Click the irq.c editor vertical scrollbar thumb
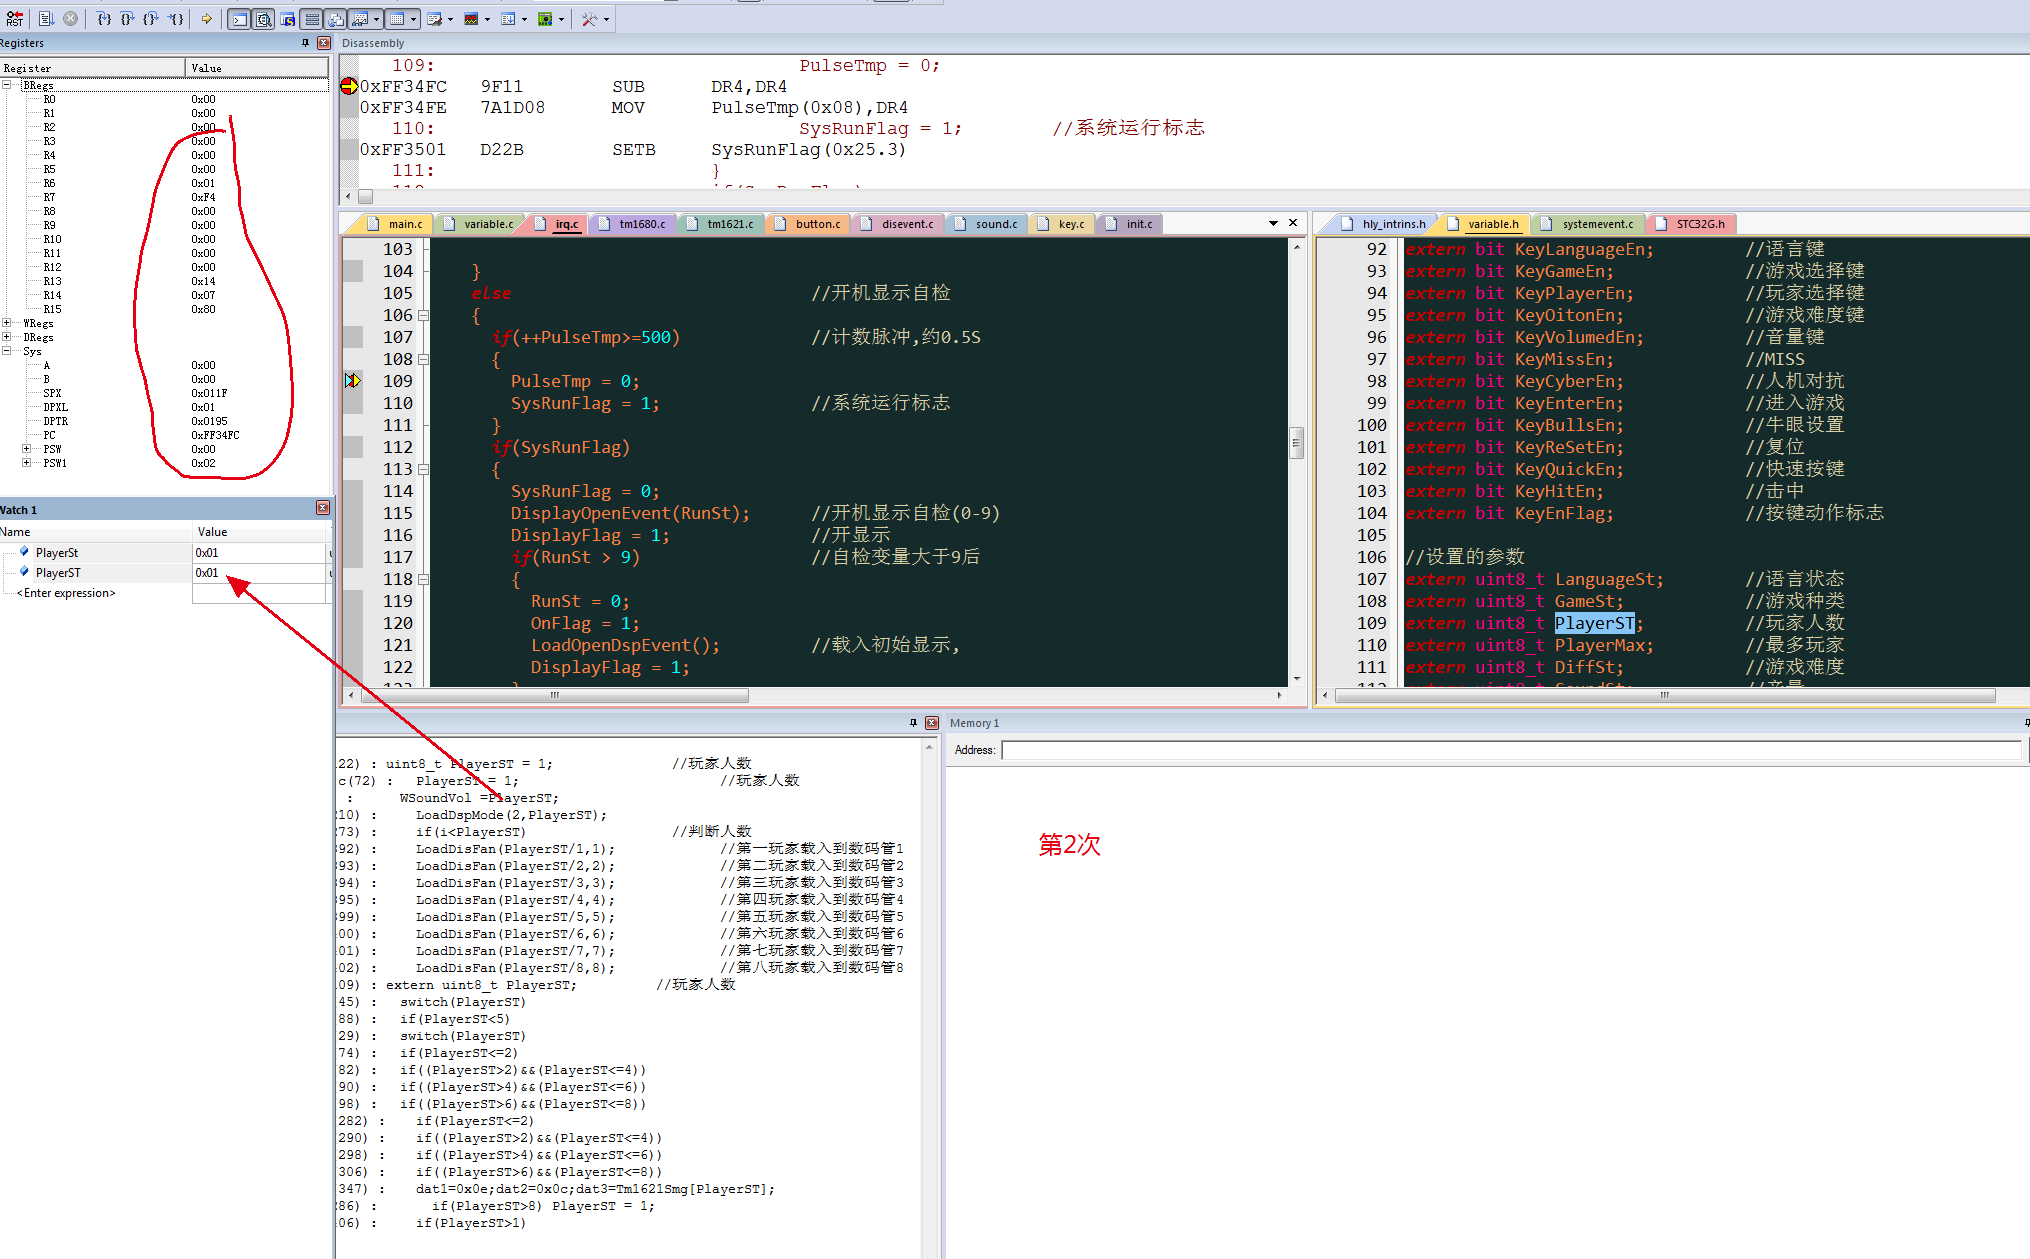The height and width of the screenshot is (1259, 2030). click(x=1297, y=442)
